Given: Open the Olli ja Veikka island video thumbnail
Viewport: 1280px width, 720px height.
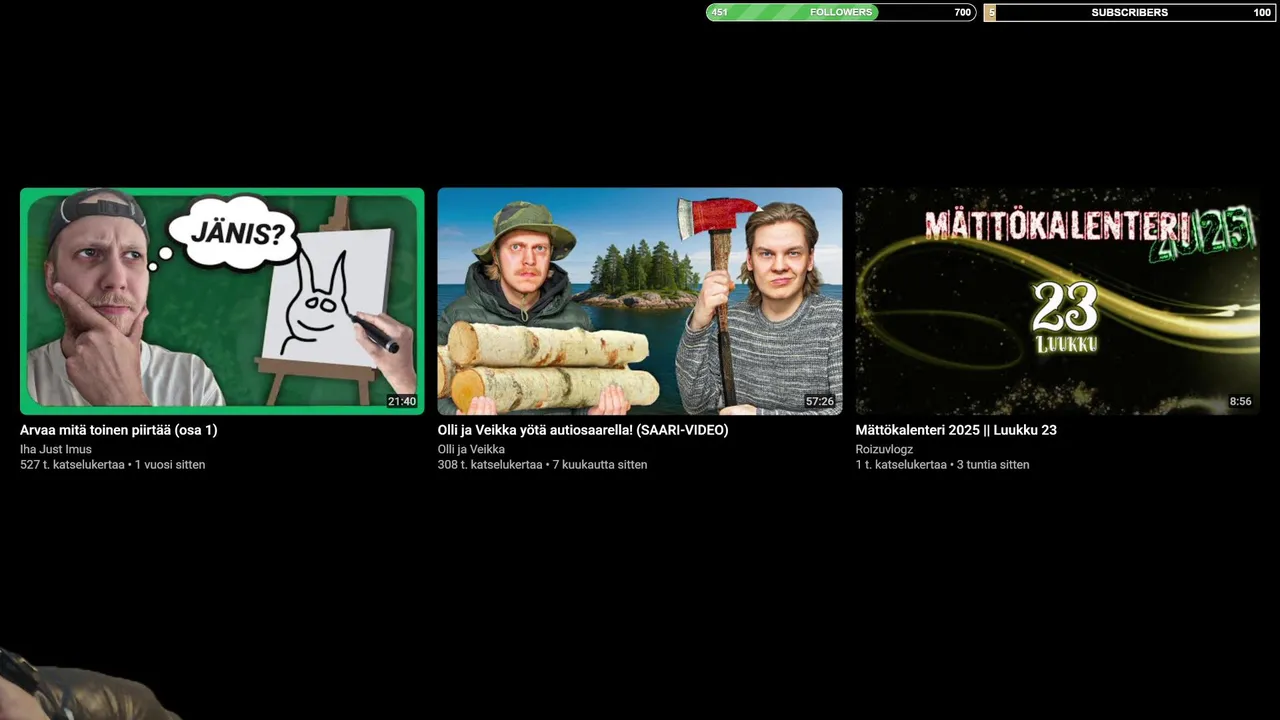Looking at the screenshot, I should point(640,301).
